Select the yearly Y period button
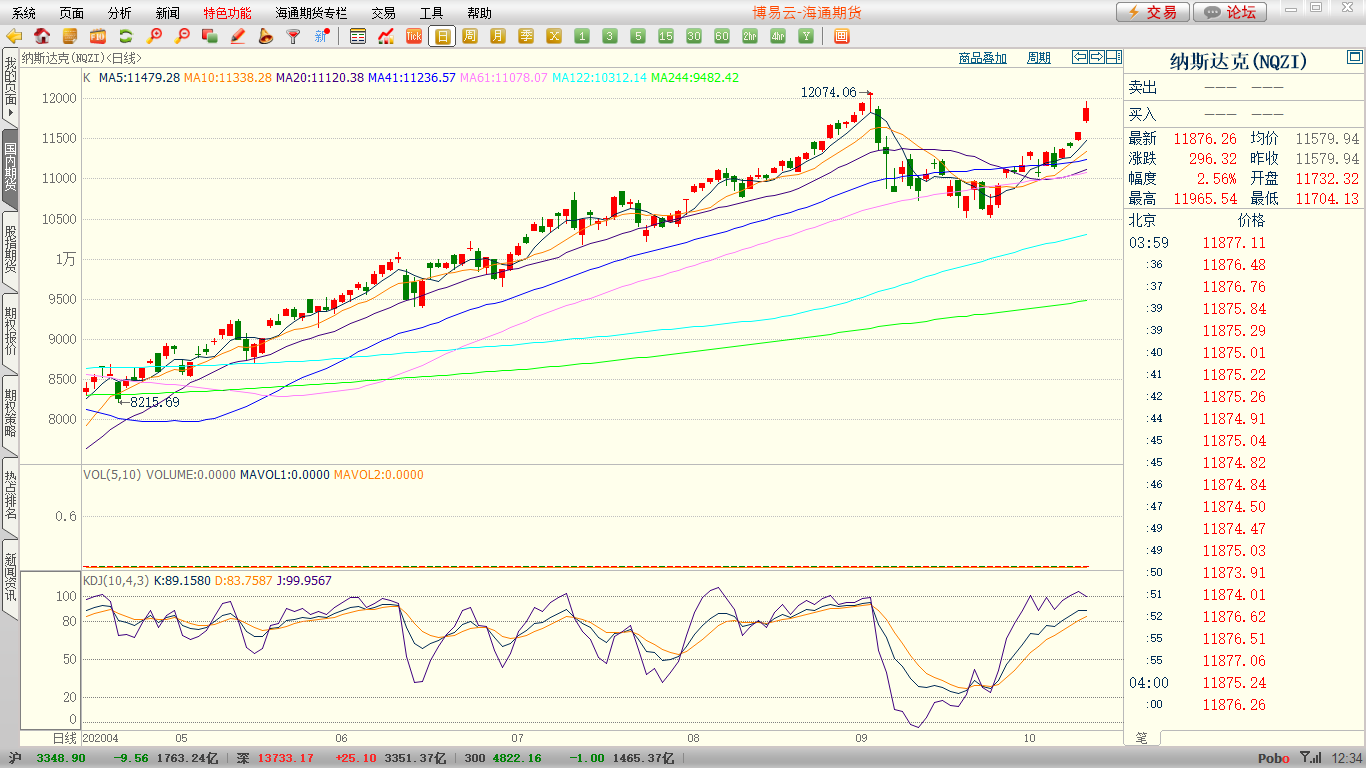Screen dimensions: 1366x768 (x=806, y=36)
